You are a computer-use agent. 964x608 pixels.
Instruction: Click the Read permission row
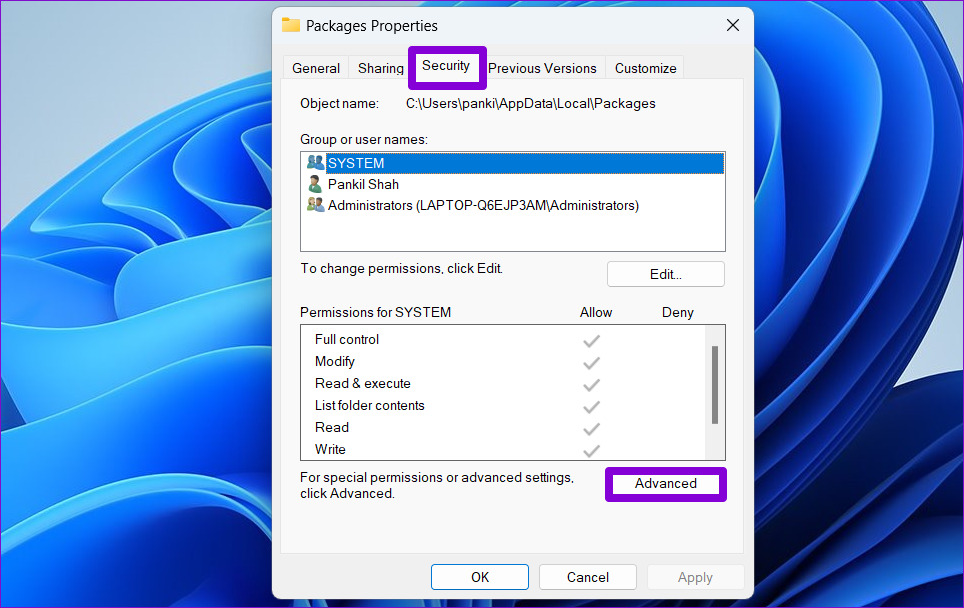pos(503,428)
